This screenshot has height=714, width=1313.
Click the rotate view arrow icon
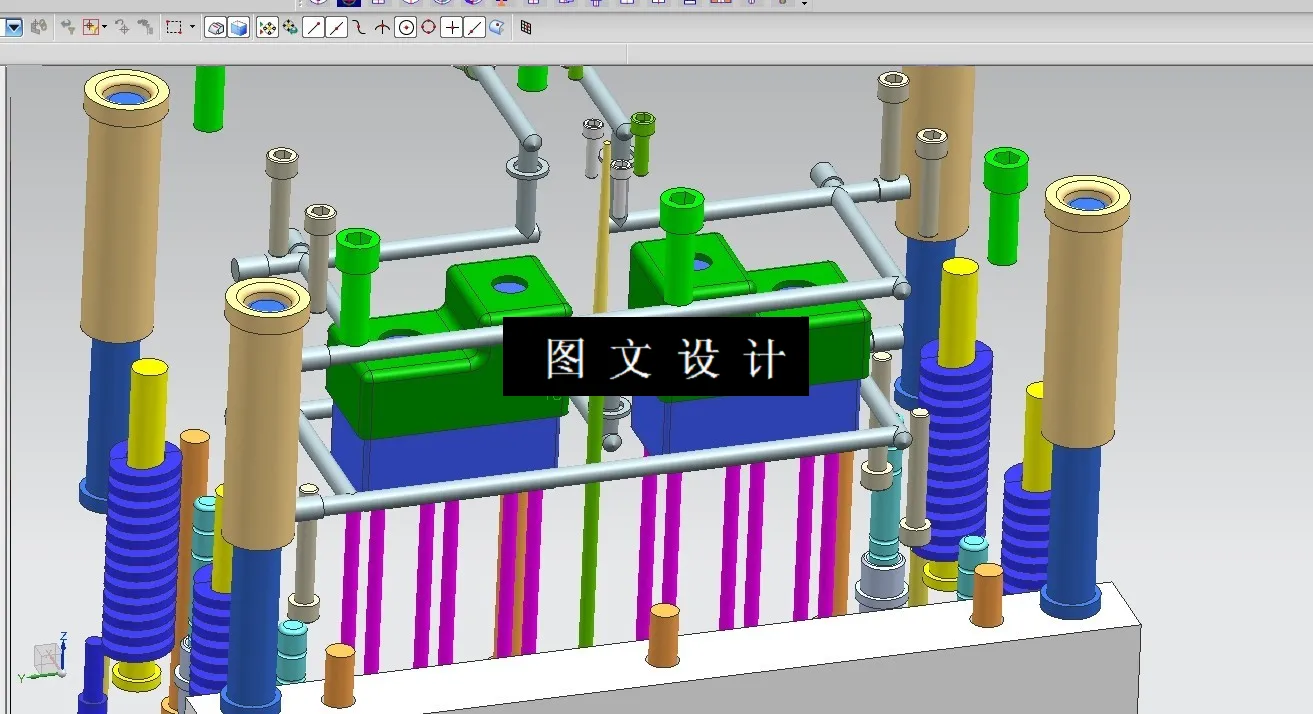pos(121,27)
